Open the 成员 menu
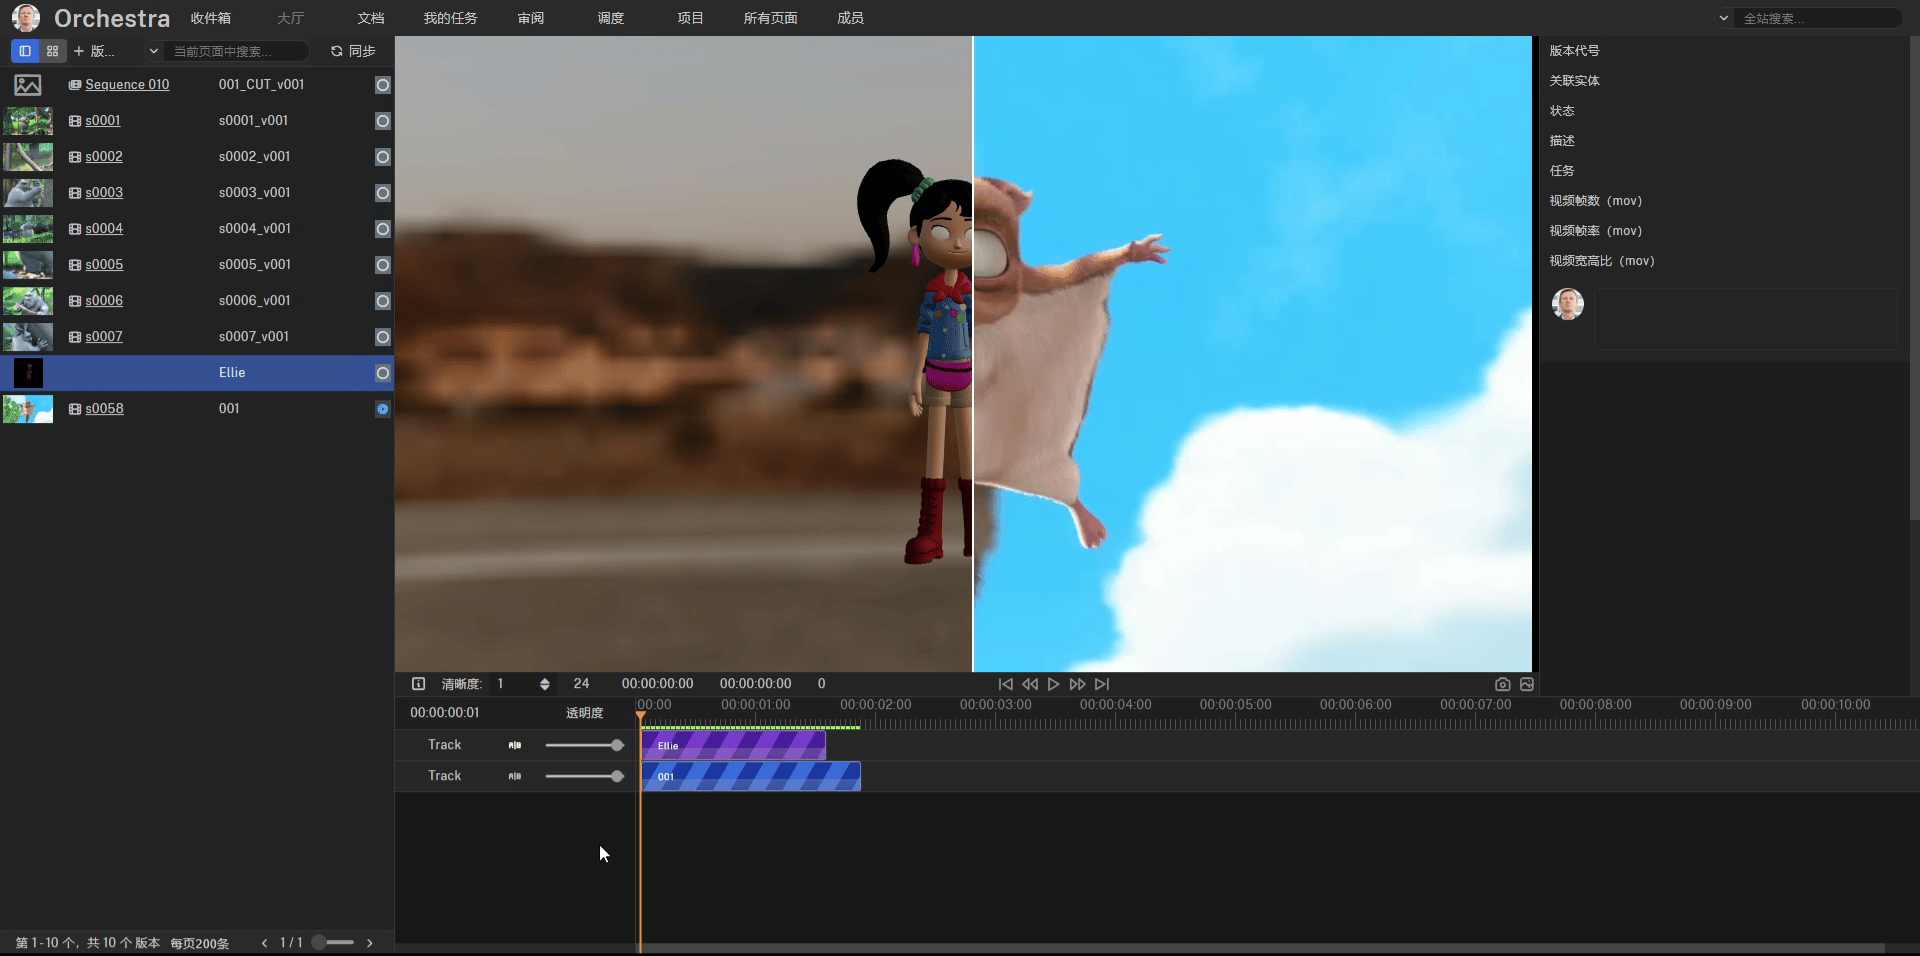 click(851, 18)
